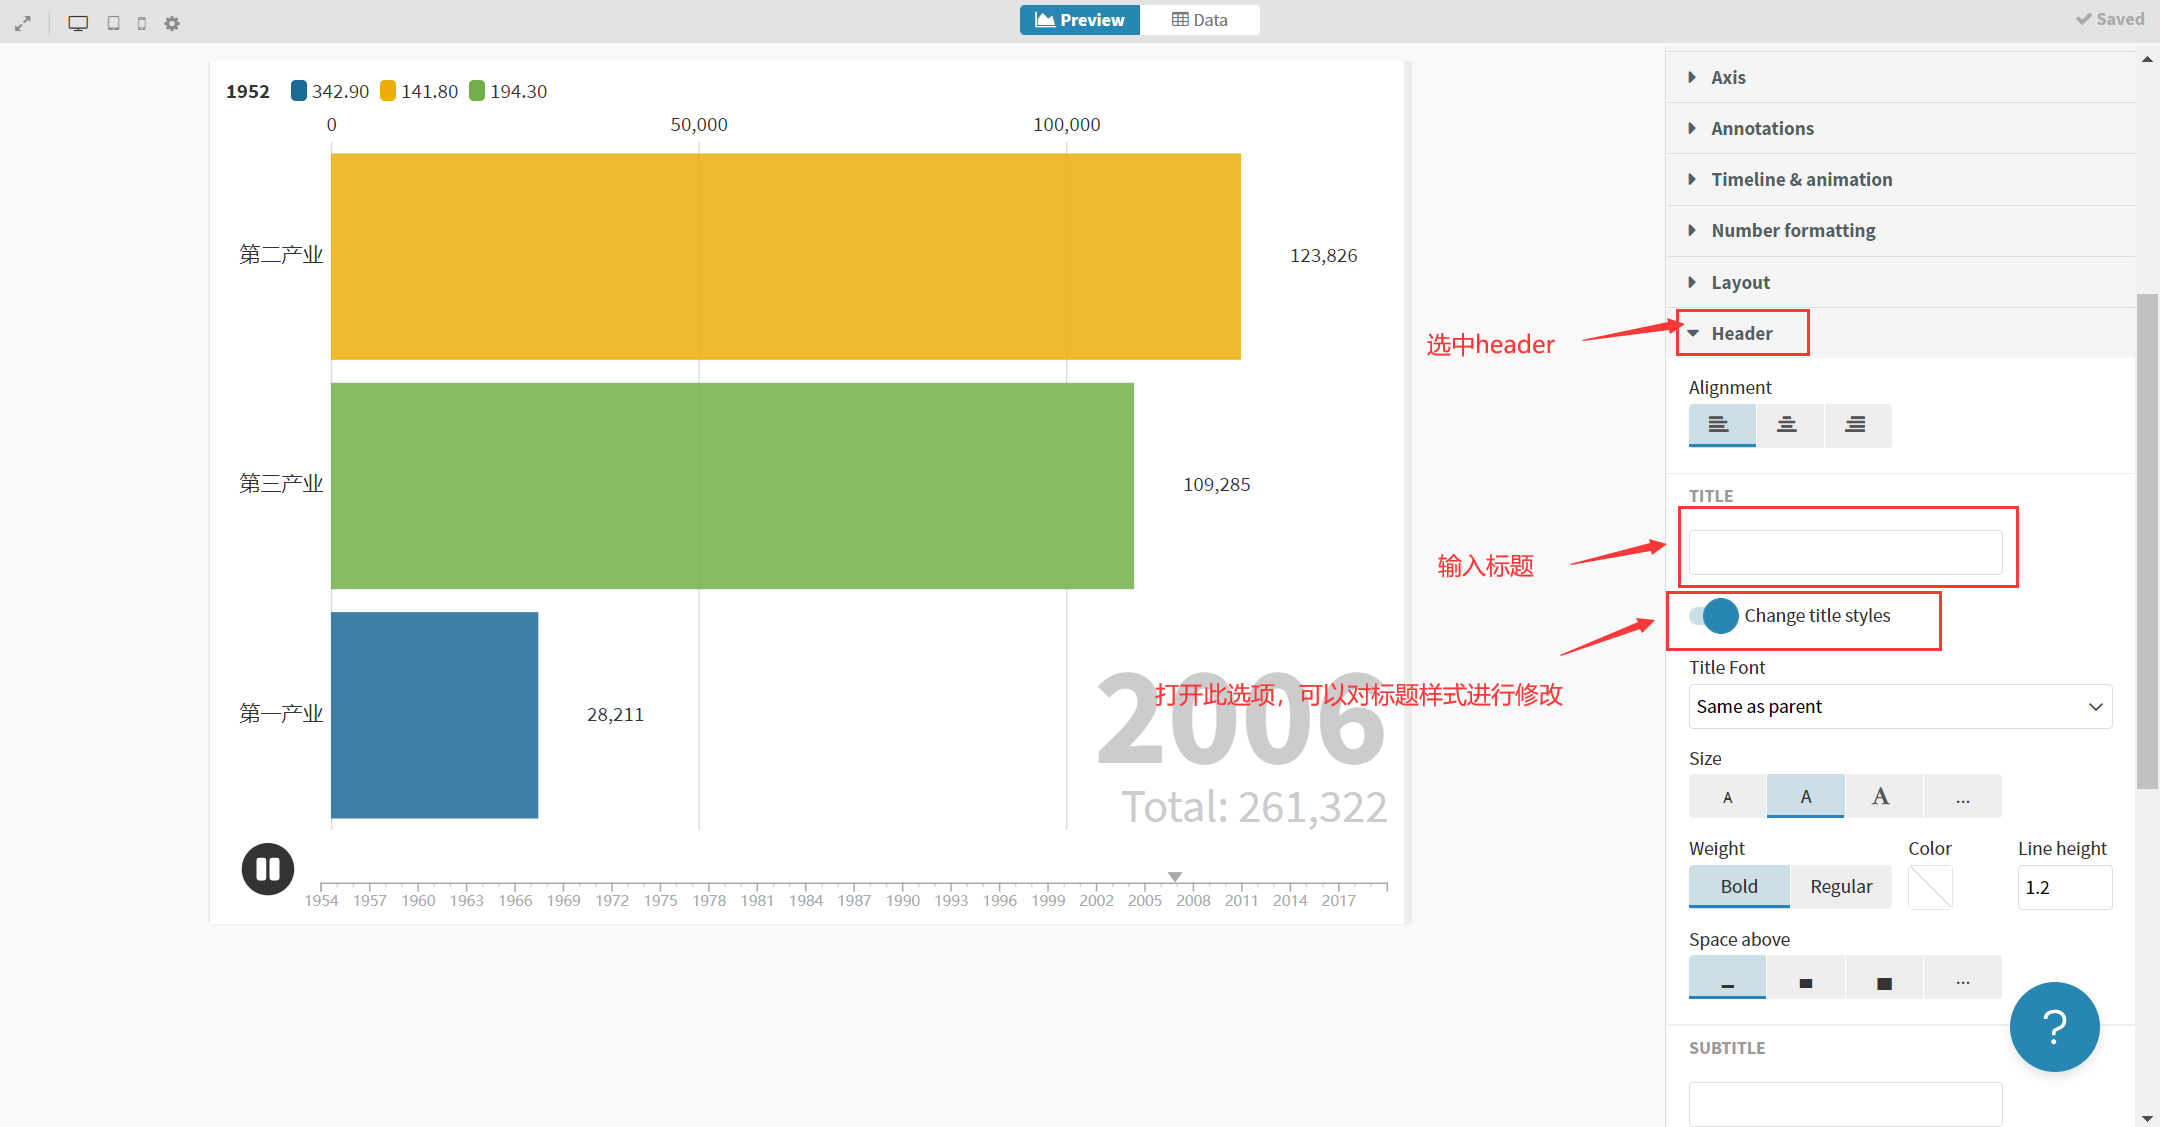Select tablet preview device icon

[113, 23]
